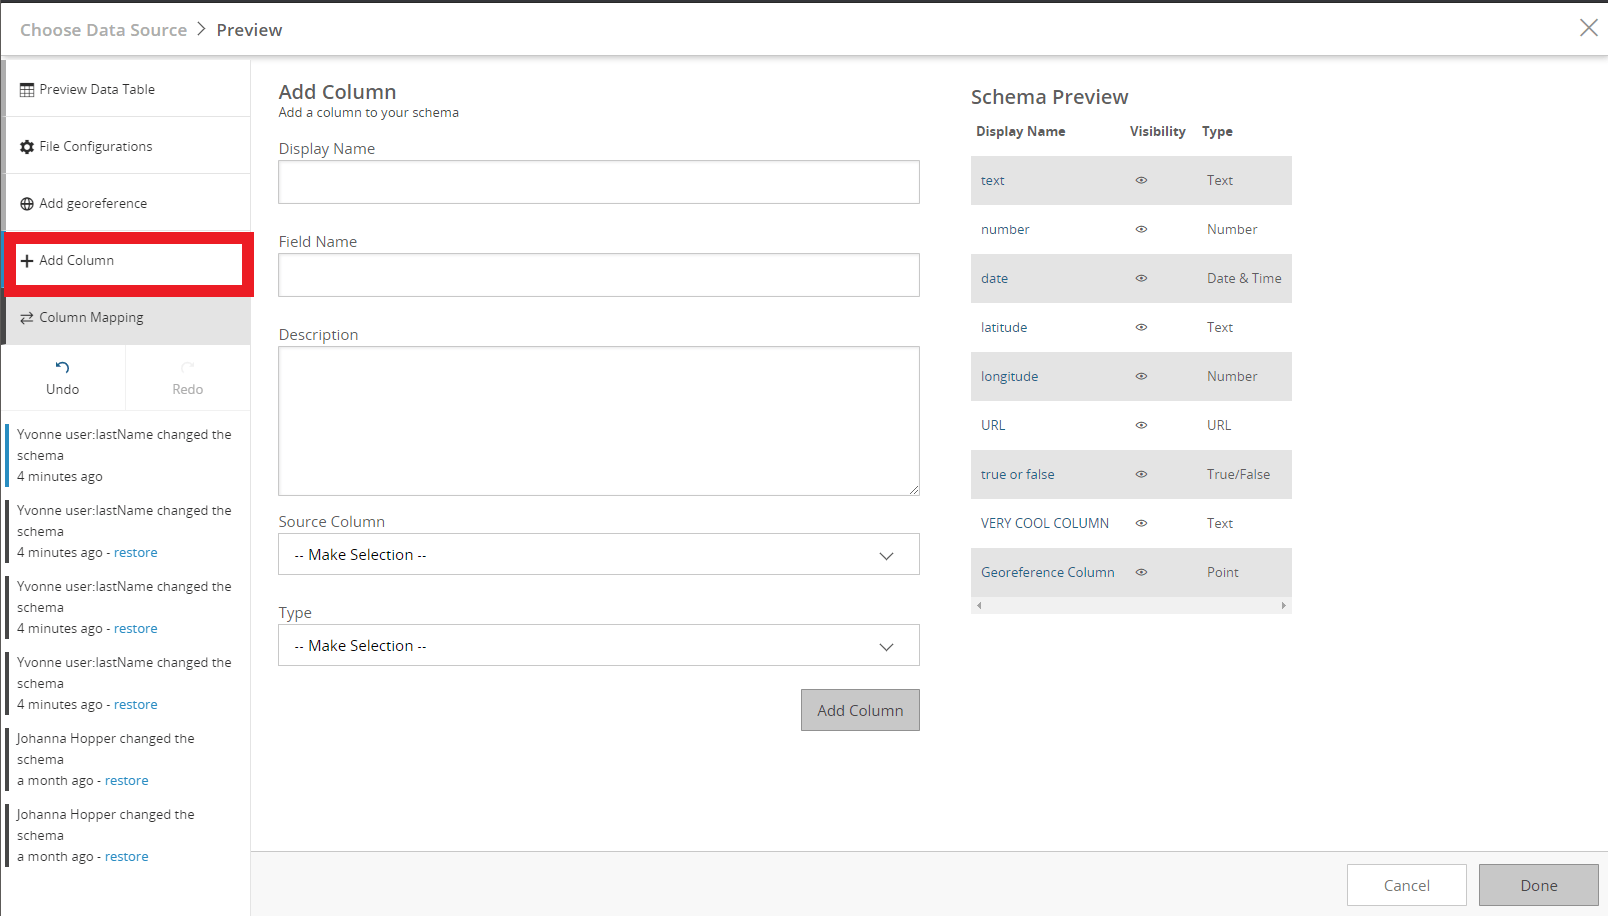Click the Column Mapping arrows icon

point(27,318)
